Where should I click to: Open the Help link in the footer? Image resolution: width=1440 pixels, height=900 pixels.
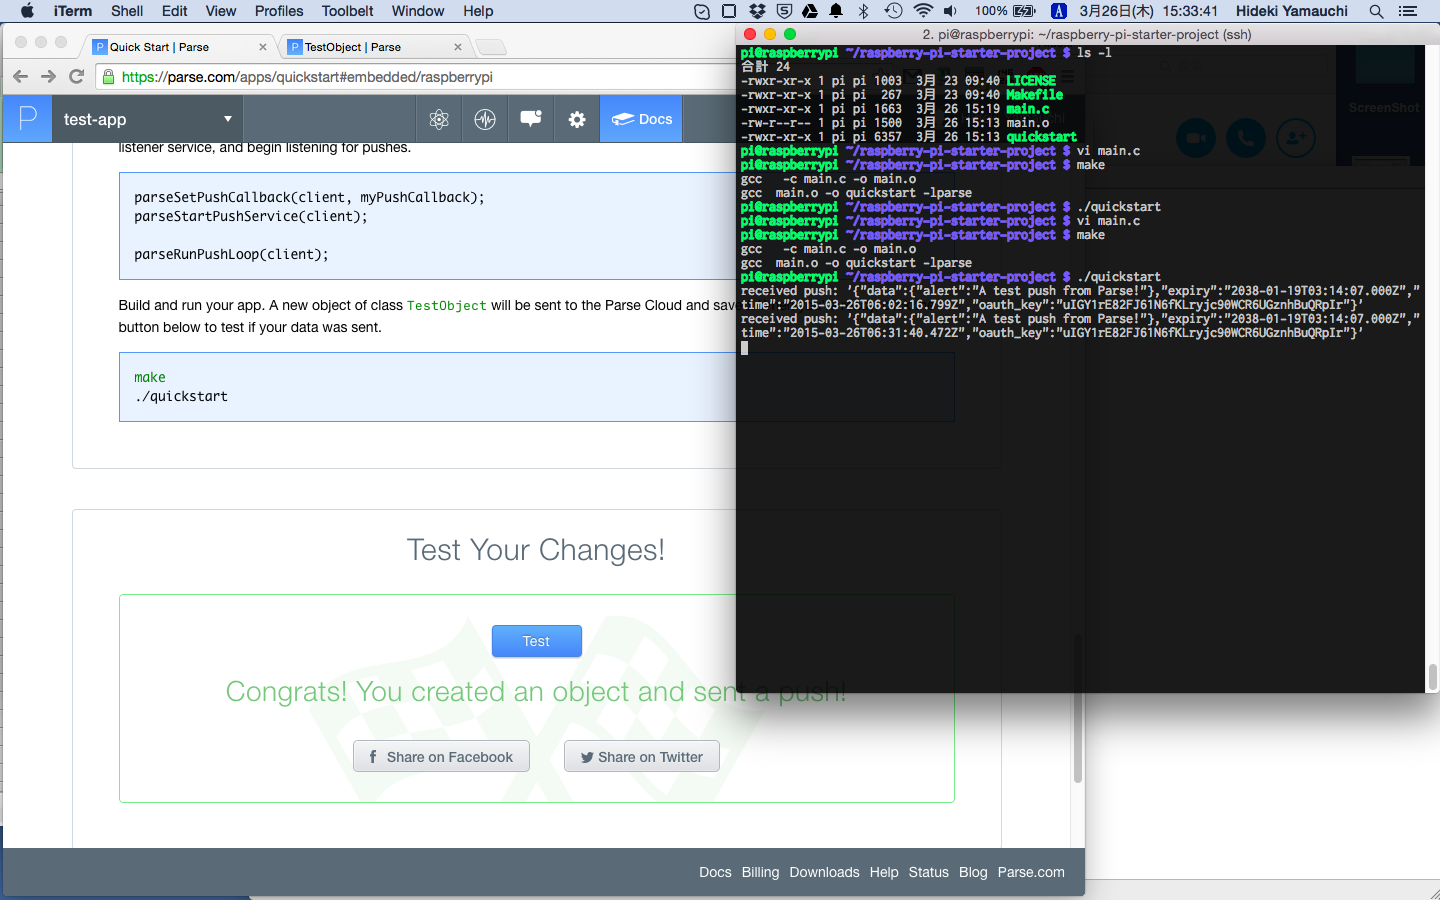tap(884, 872)
